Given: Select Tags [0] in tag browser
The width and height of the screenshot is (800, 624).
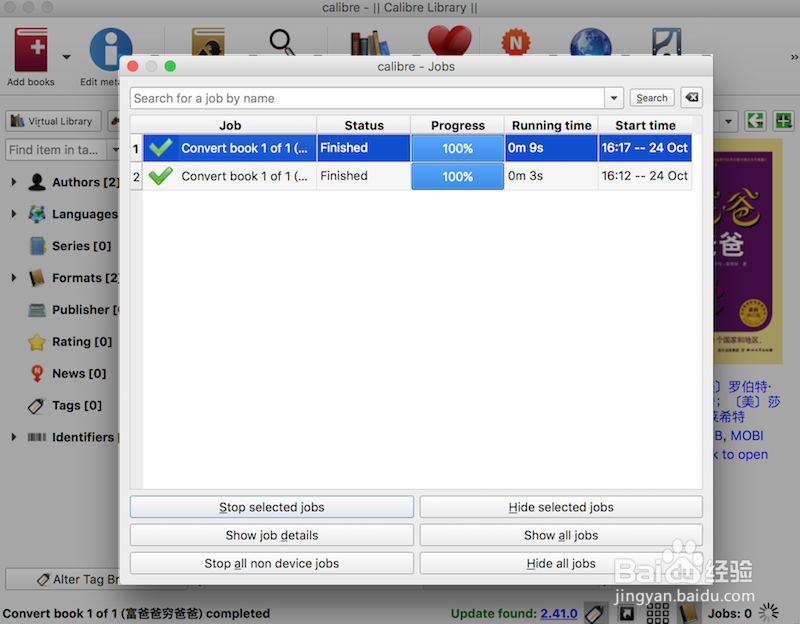Looking at the screenshot, I should pos(77,405).
